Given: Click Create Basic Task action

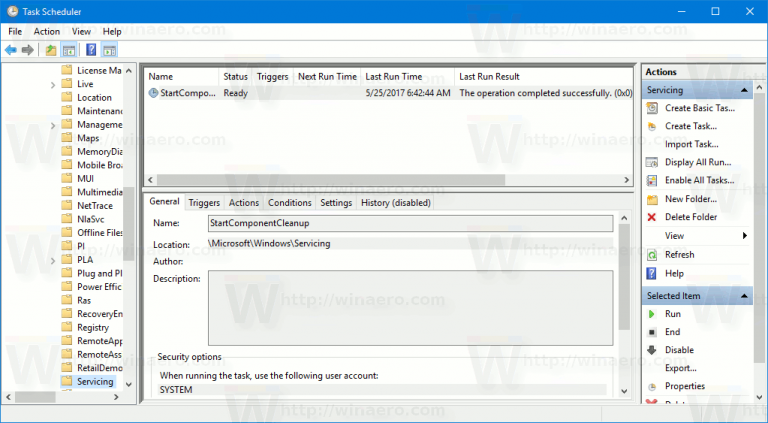Looking at the screenshot, I should coord(699,108).
